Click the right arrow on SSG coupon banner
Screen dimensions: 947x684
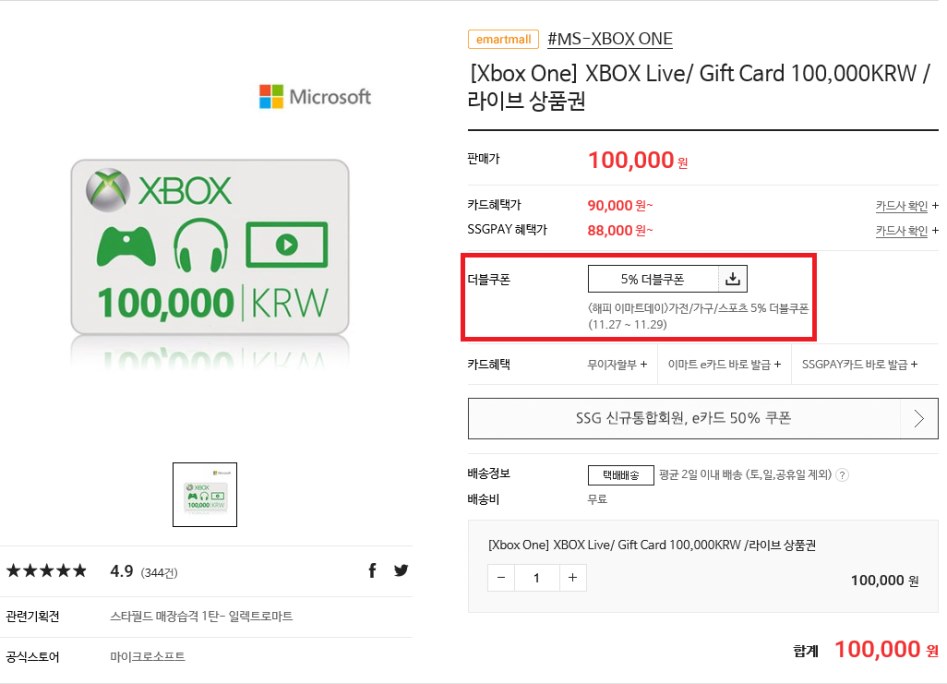tap(919, 419)
